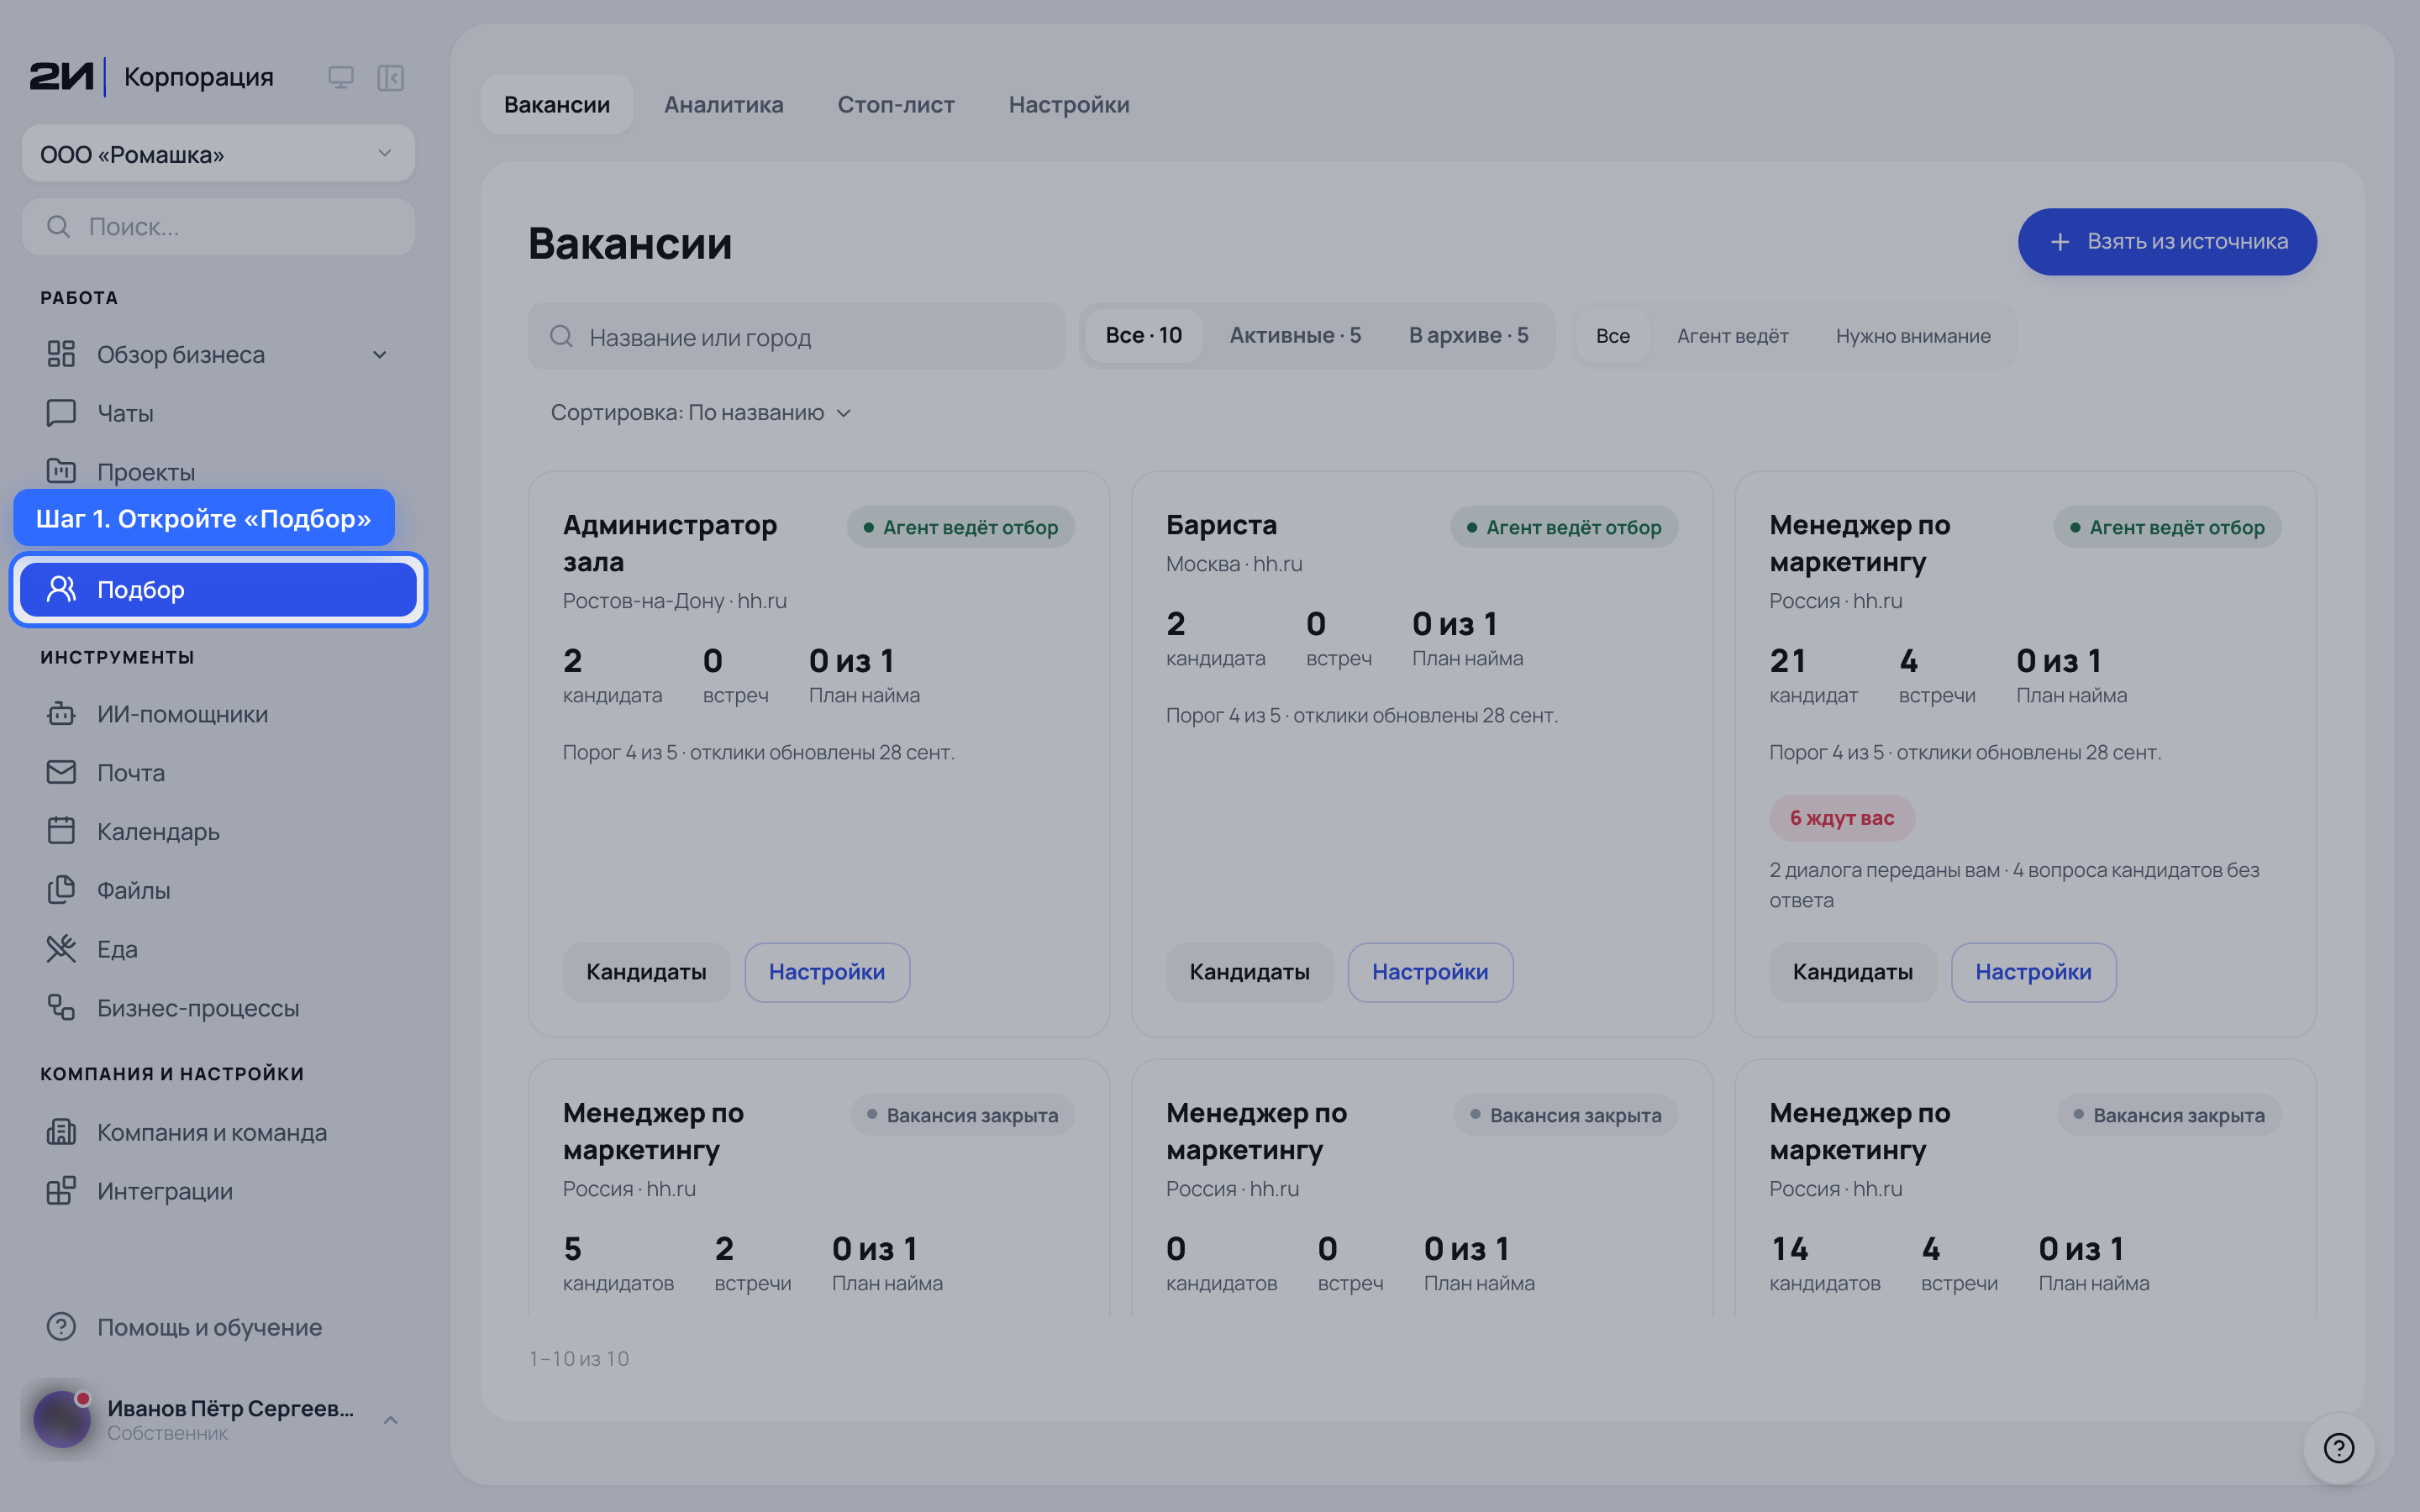Switch to the Аналитика tab
The width and height of the screenshot is (2420, 1512).
pos(723,104)
